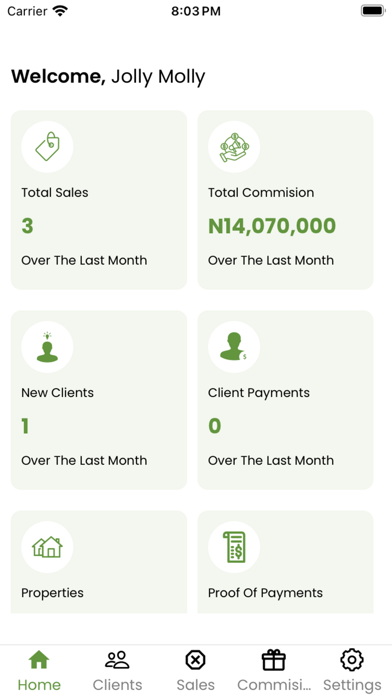Open the Commission tab with gift icon
Viewport: 392px width, 696px height.
(273, 670)
